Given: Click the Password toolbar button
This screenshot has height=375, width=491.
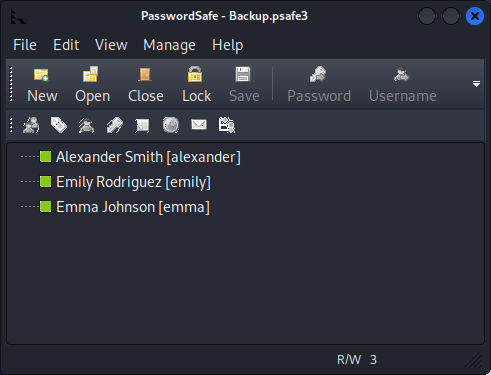Looking at the screenshot, I should (x=319, y=85).
